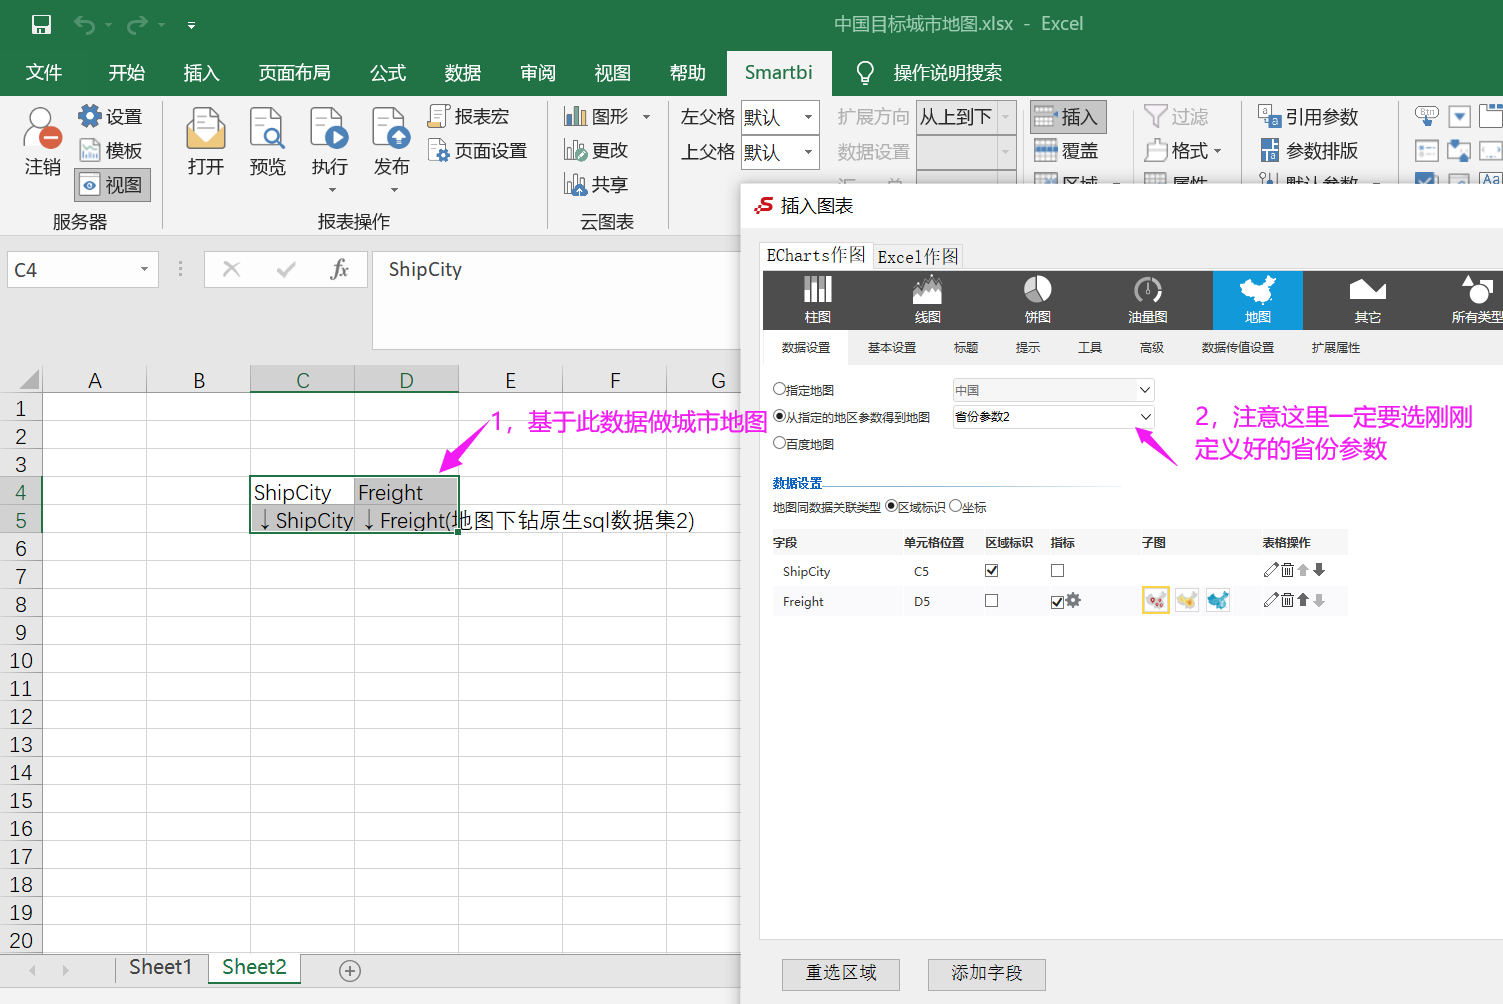Open the 数据传值设置 tab
The height and width of the screenshot is (1004, 1503).
click(1238, 347)
